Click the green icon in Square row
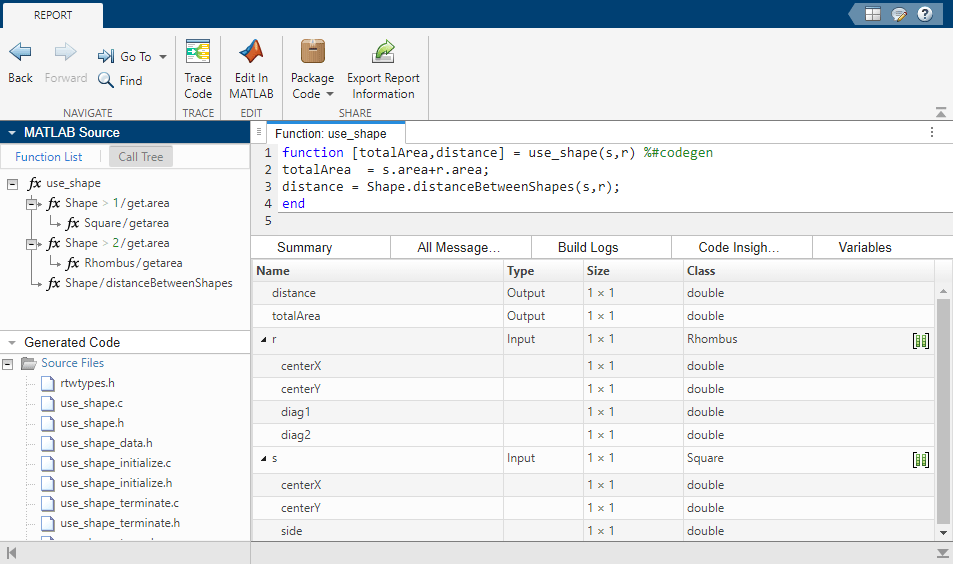Viewport: 953px width, 564px height. click(921, 459)
